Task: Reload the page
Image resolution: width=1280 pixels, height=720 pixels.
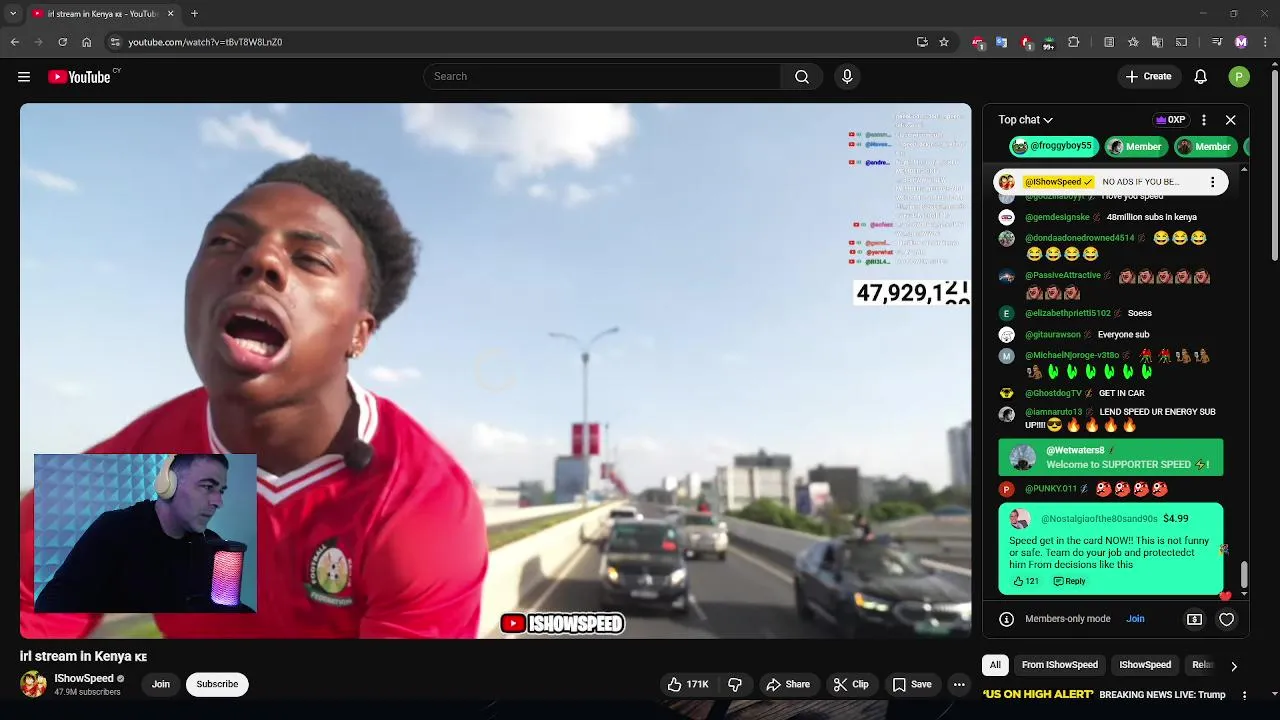Action: click(62, 42)
